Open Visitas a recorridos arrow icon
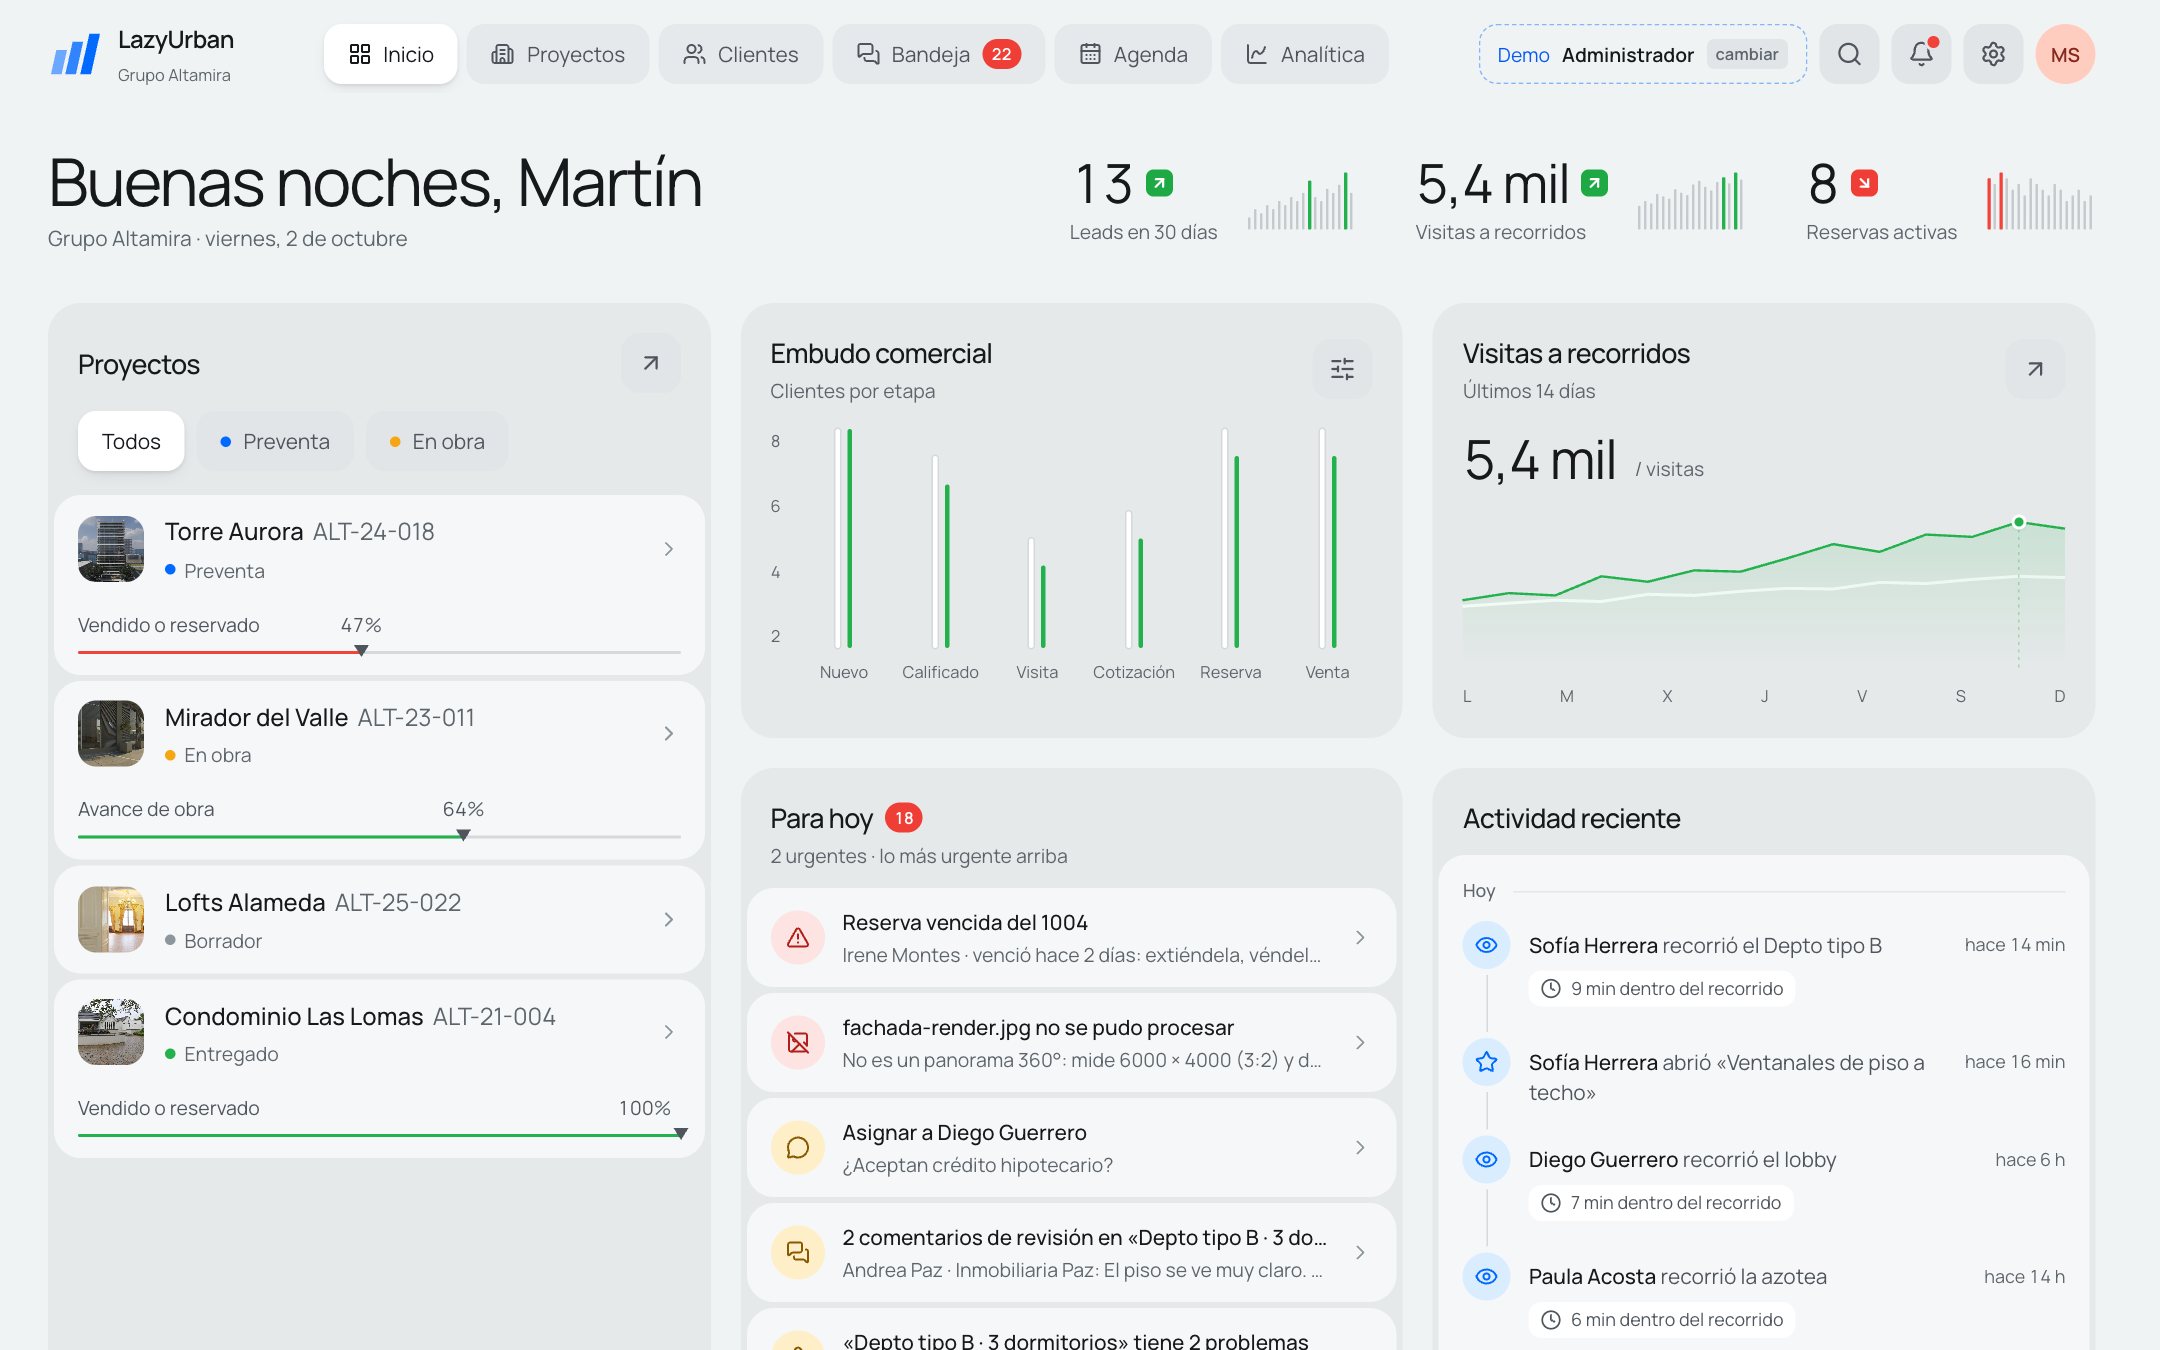2160x1350 pixels. pyautogui.click(x=2035, y=369)
